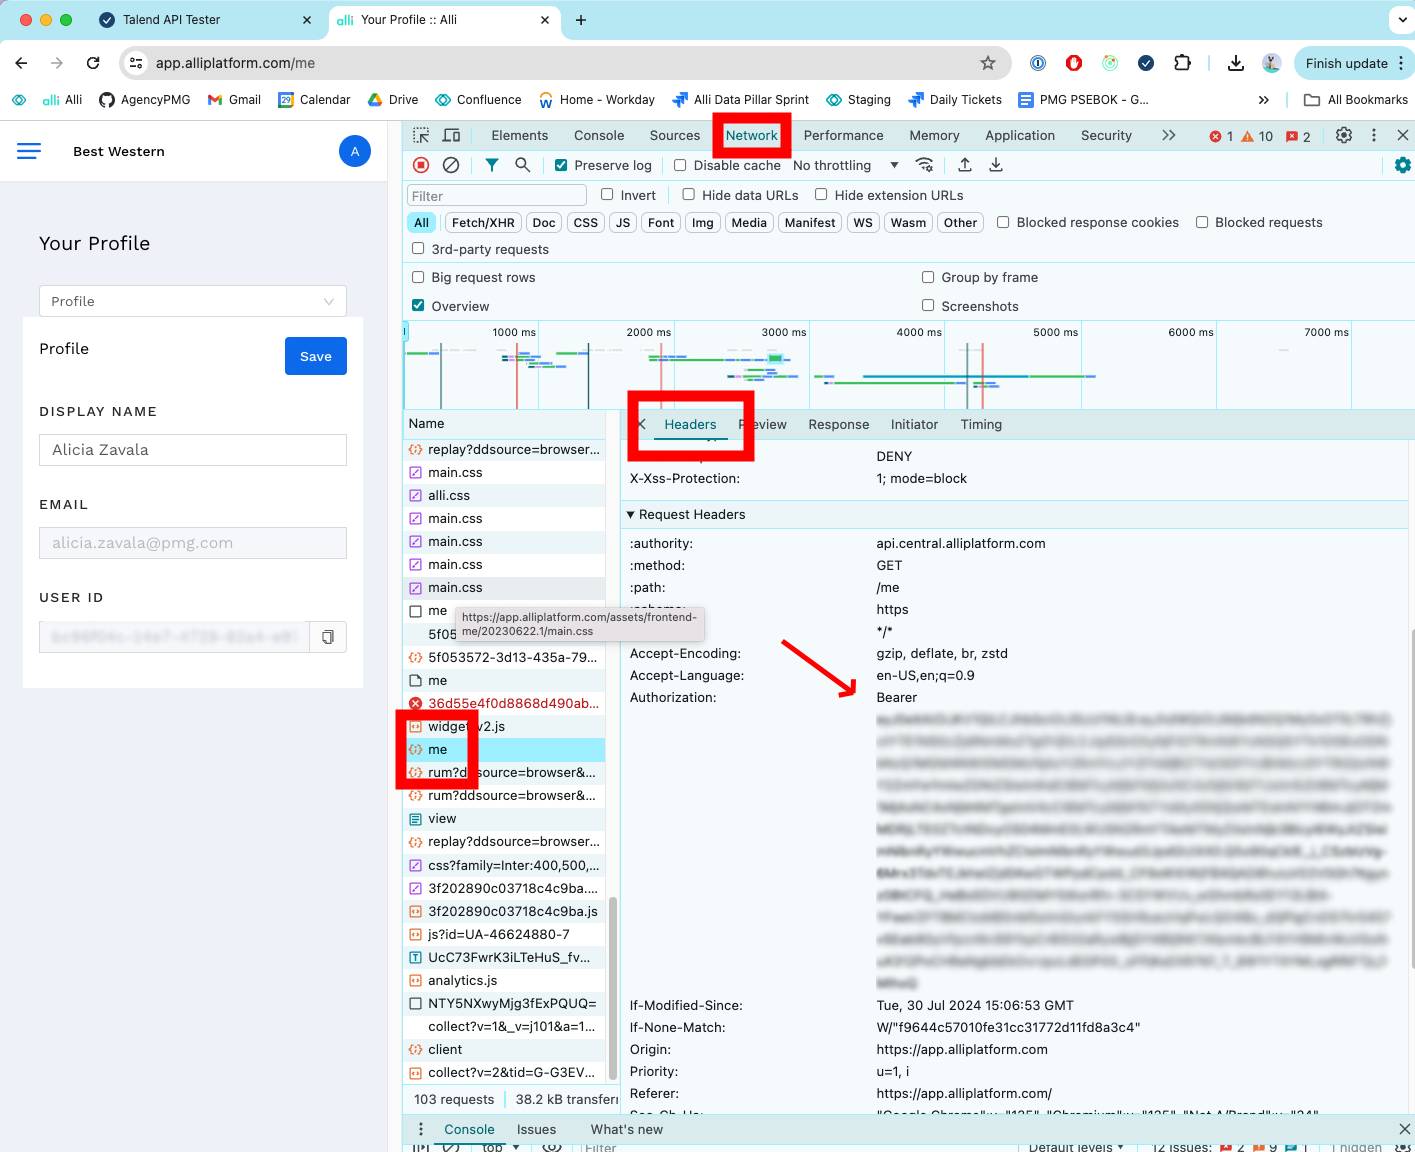Toggle device toolbar icon
1415x1152 pixels.
tap(452, 135)
